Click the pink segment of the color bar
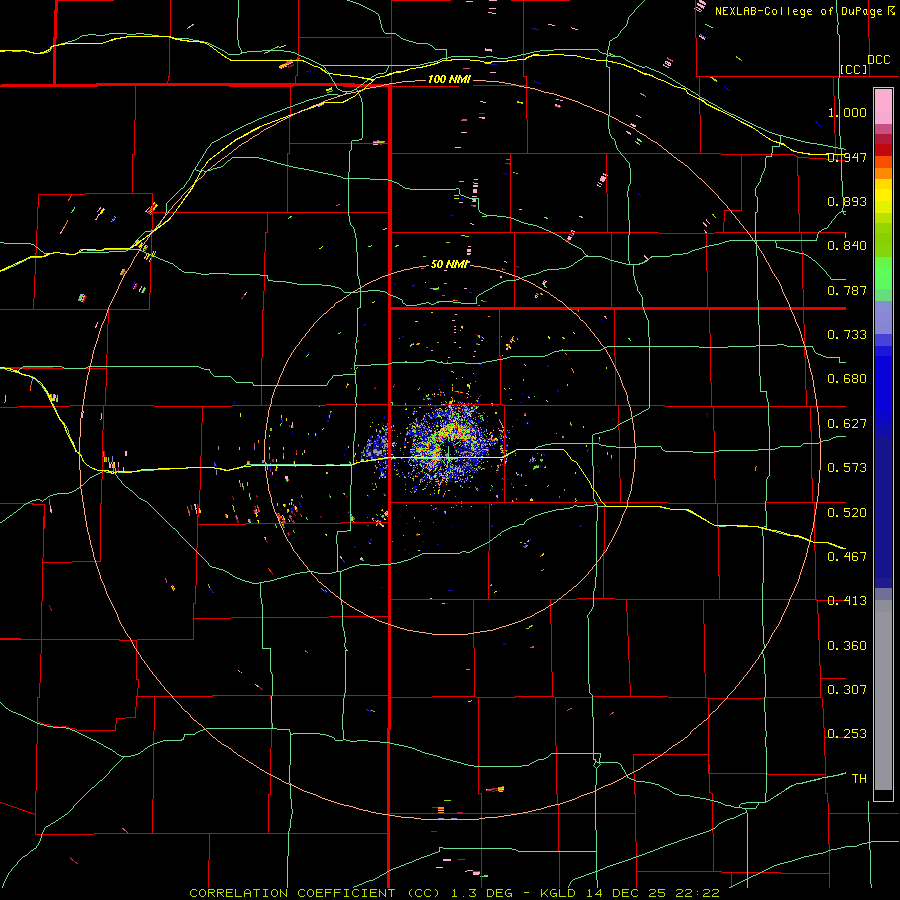 (x=883, y=107)
